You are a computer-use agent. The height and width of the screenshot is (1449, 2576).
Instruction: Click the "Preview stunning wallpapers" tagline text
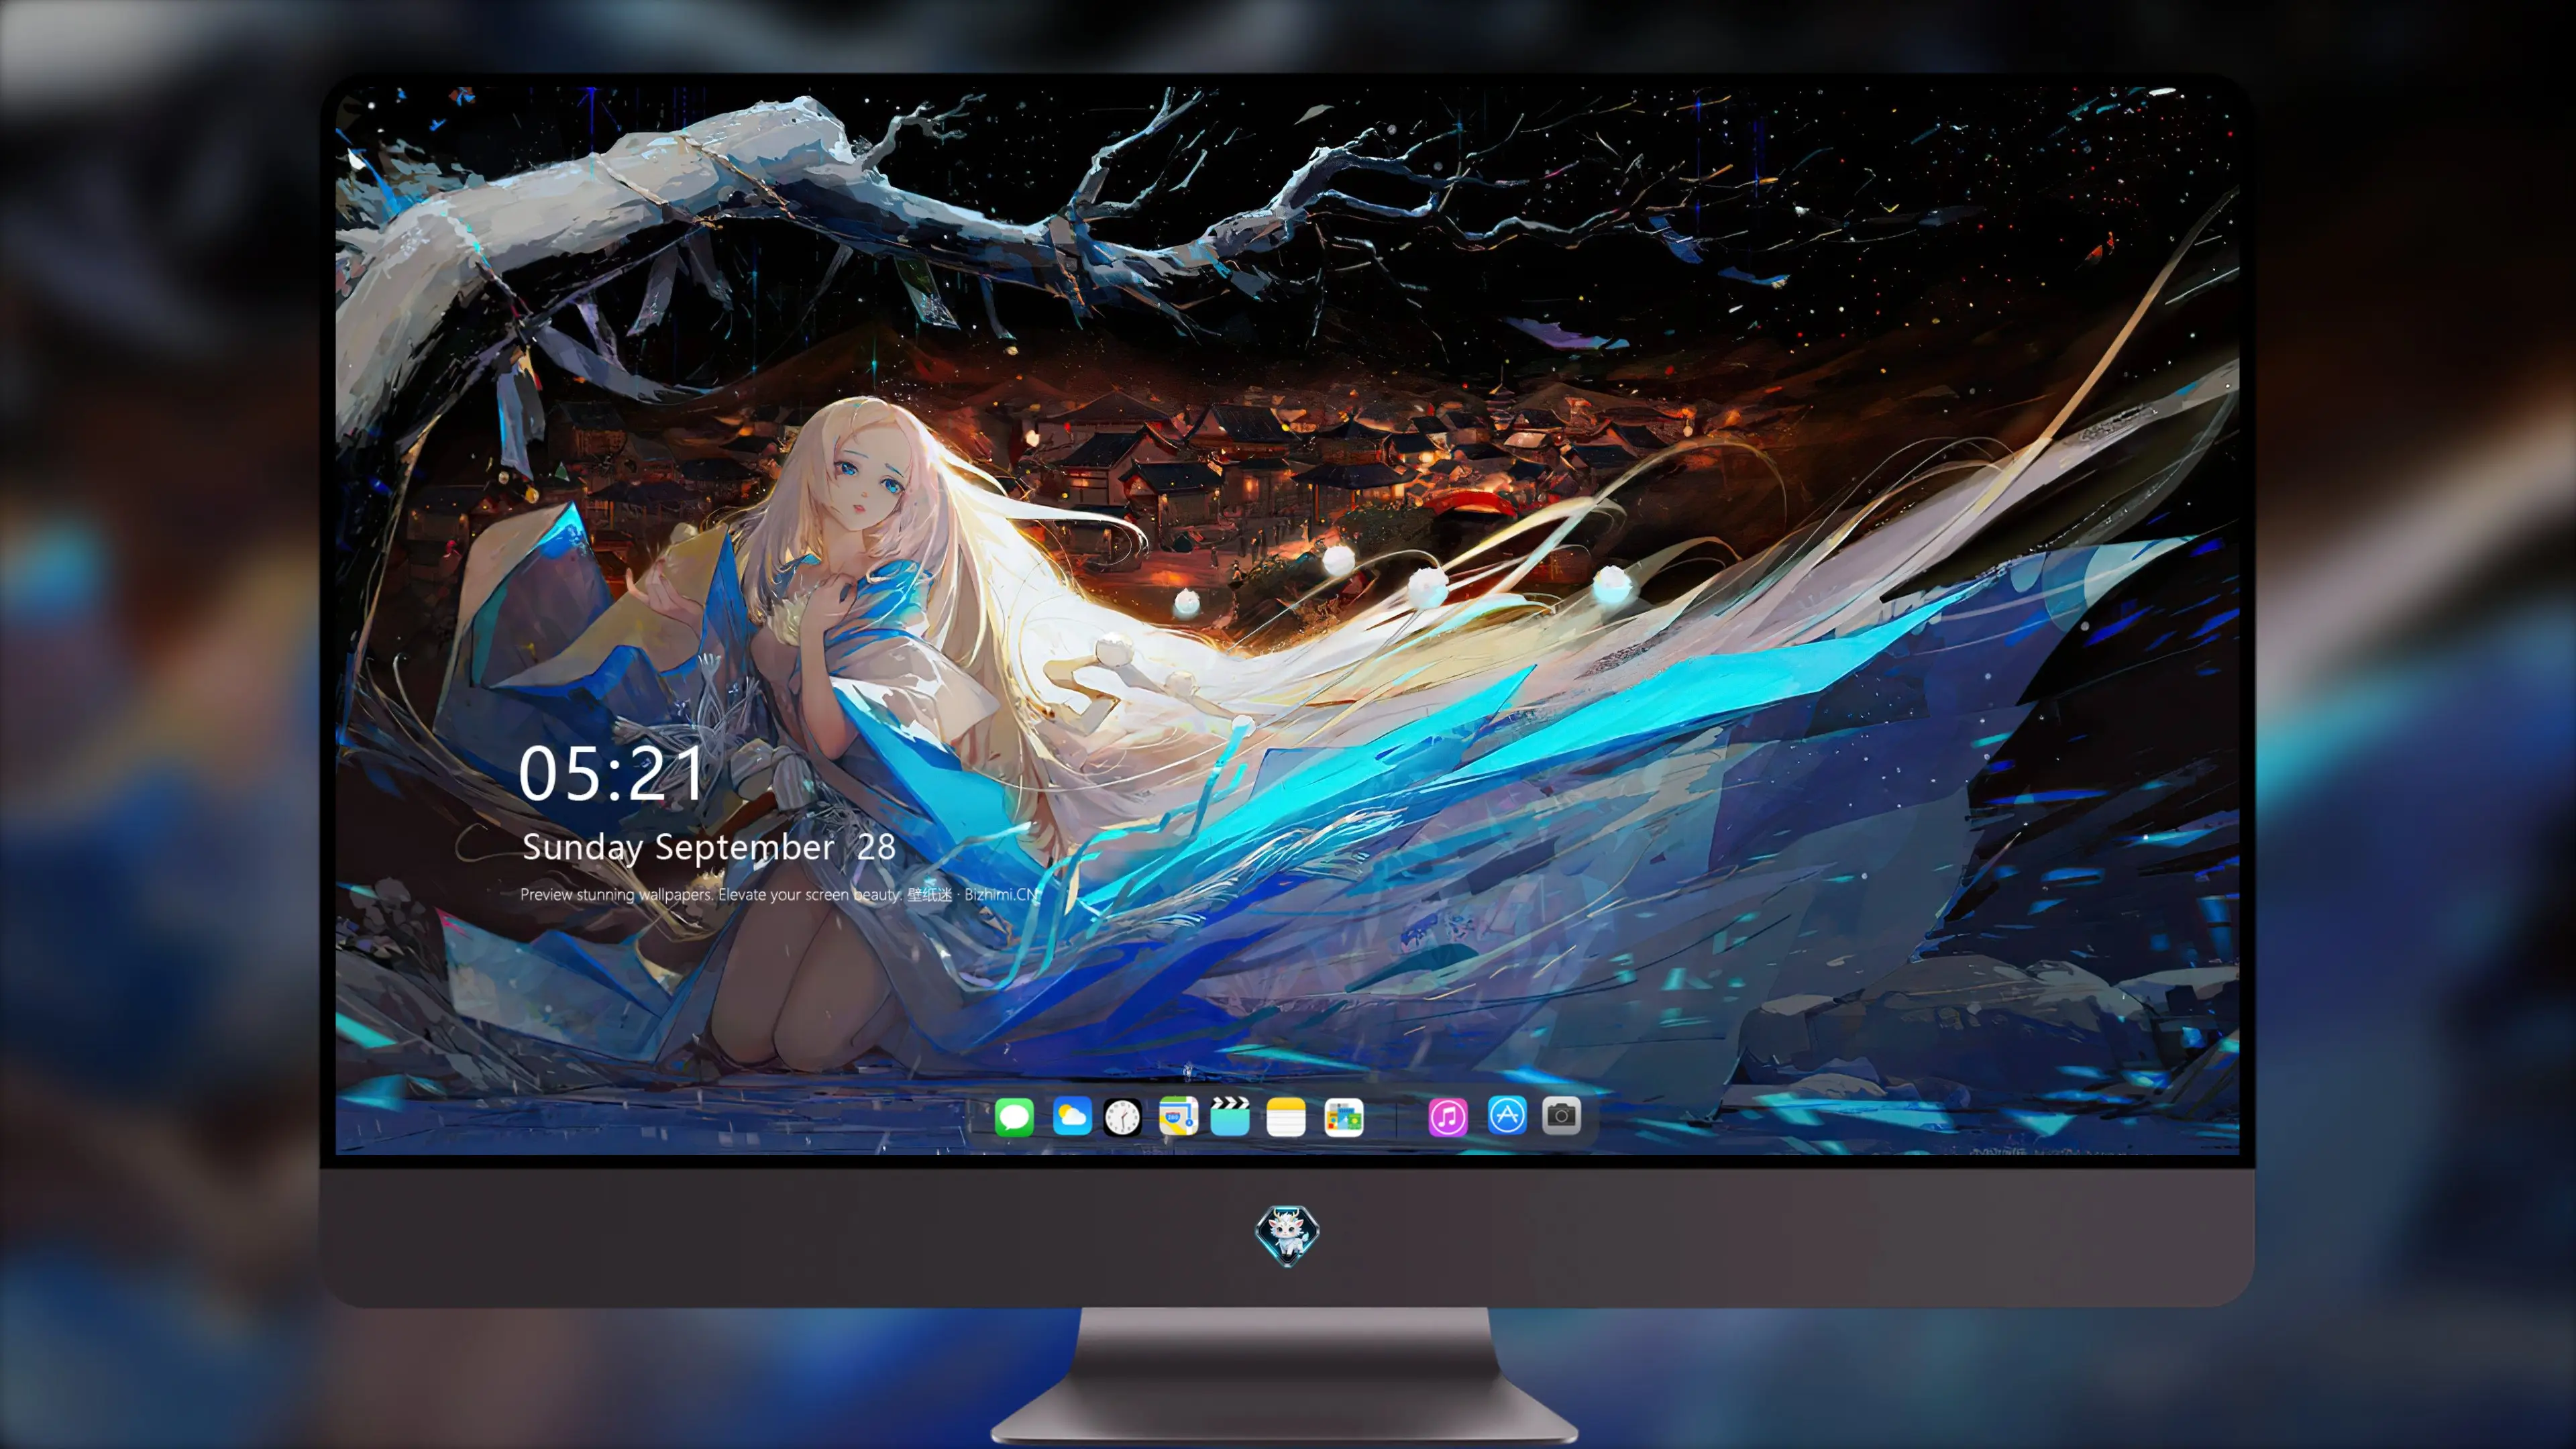780,894
